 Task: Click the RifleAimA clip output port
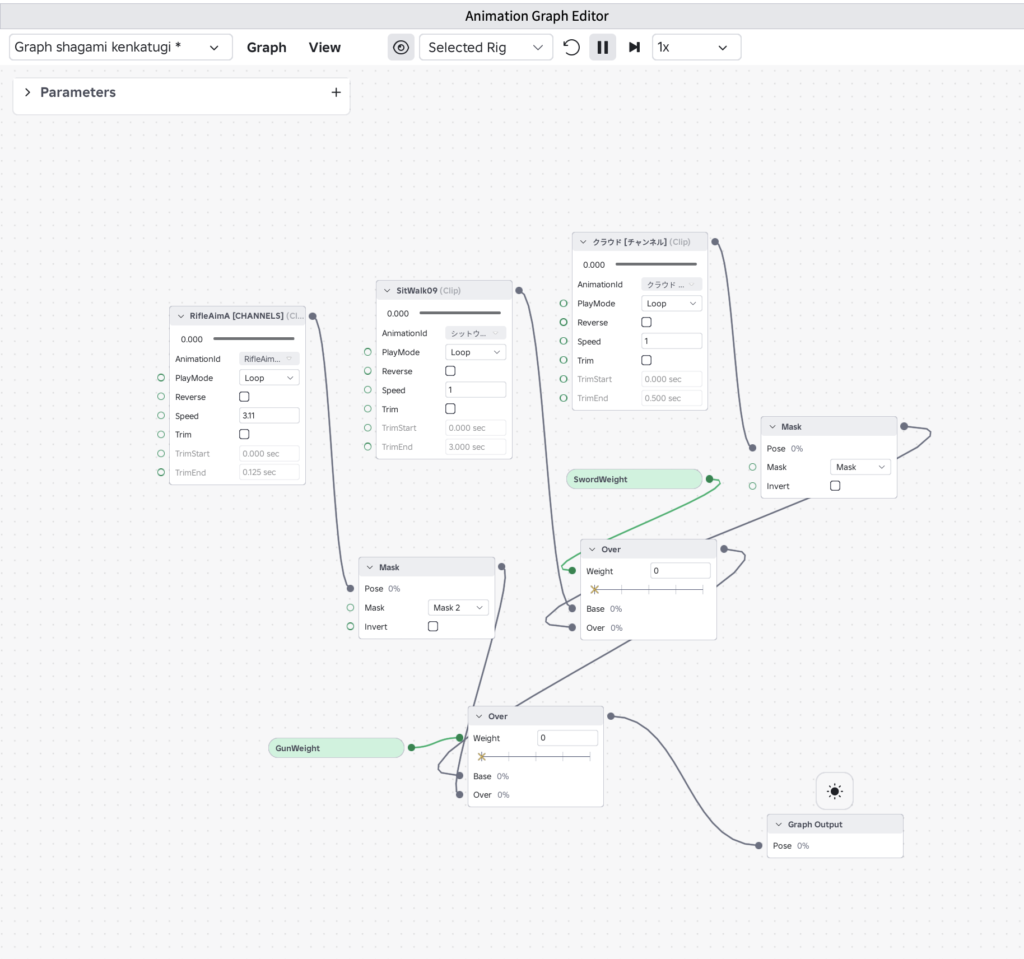pyautogui.click(x=313, y=316)
